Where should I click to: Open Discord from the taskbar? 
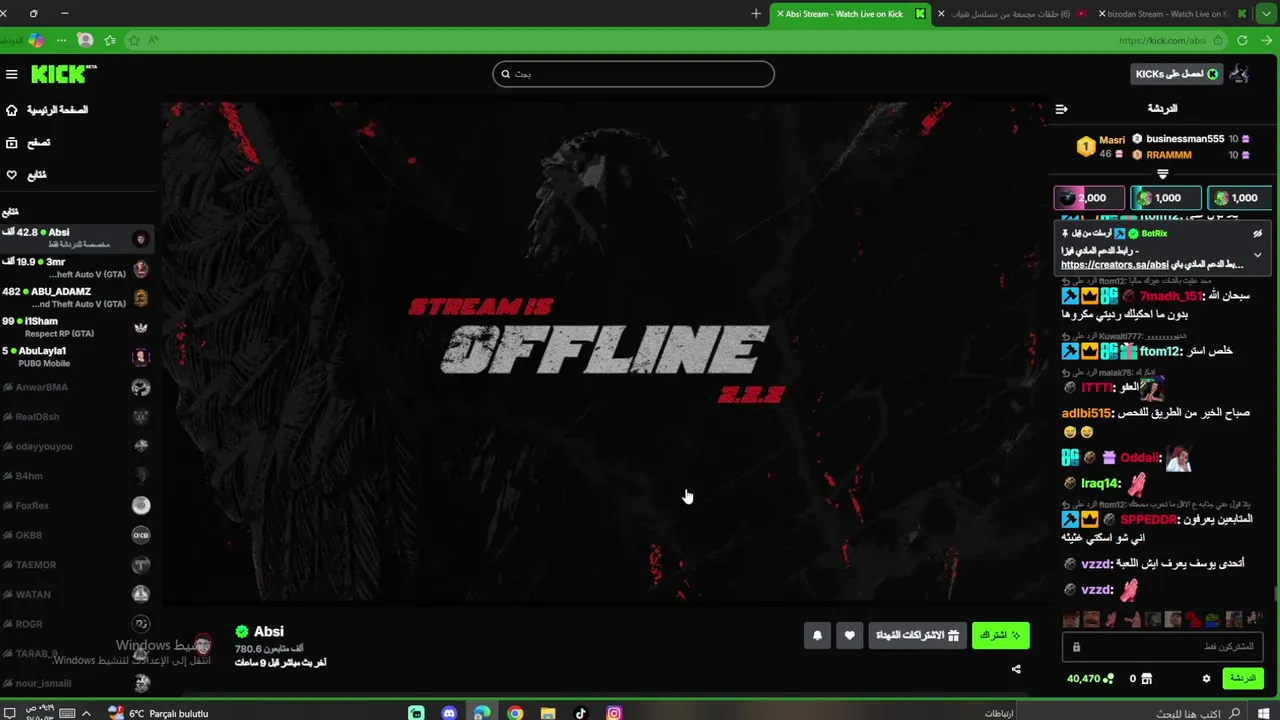(449, 713)
